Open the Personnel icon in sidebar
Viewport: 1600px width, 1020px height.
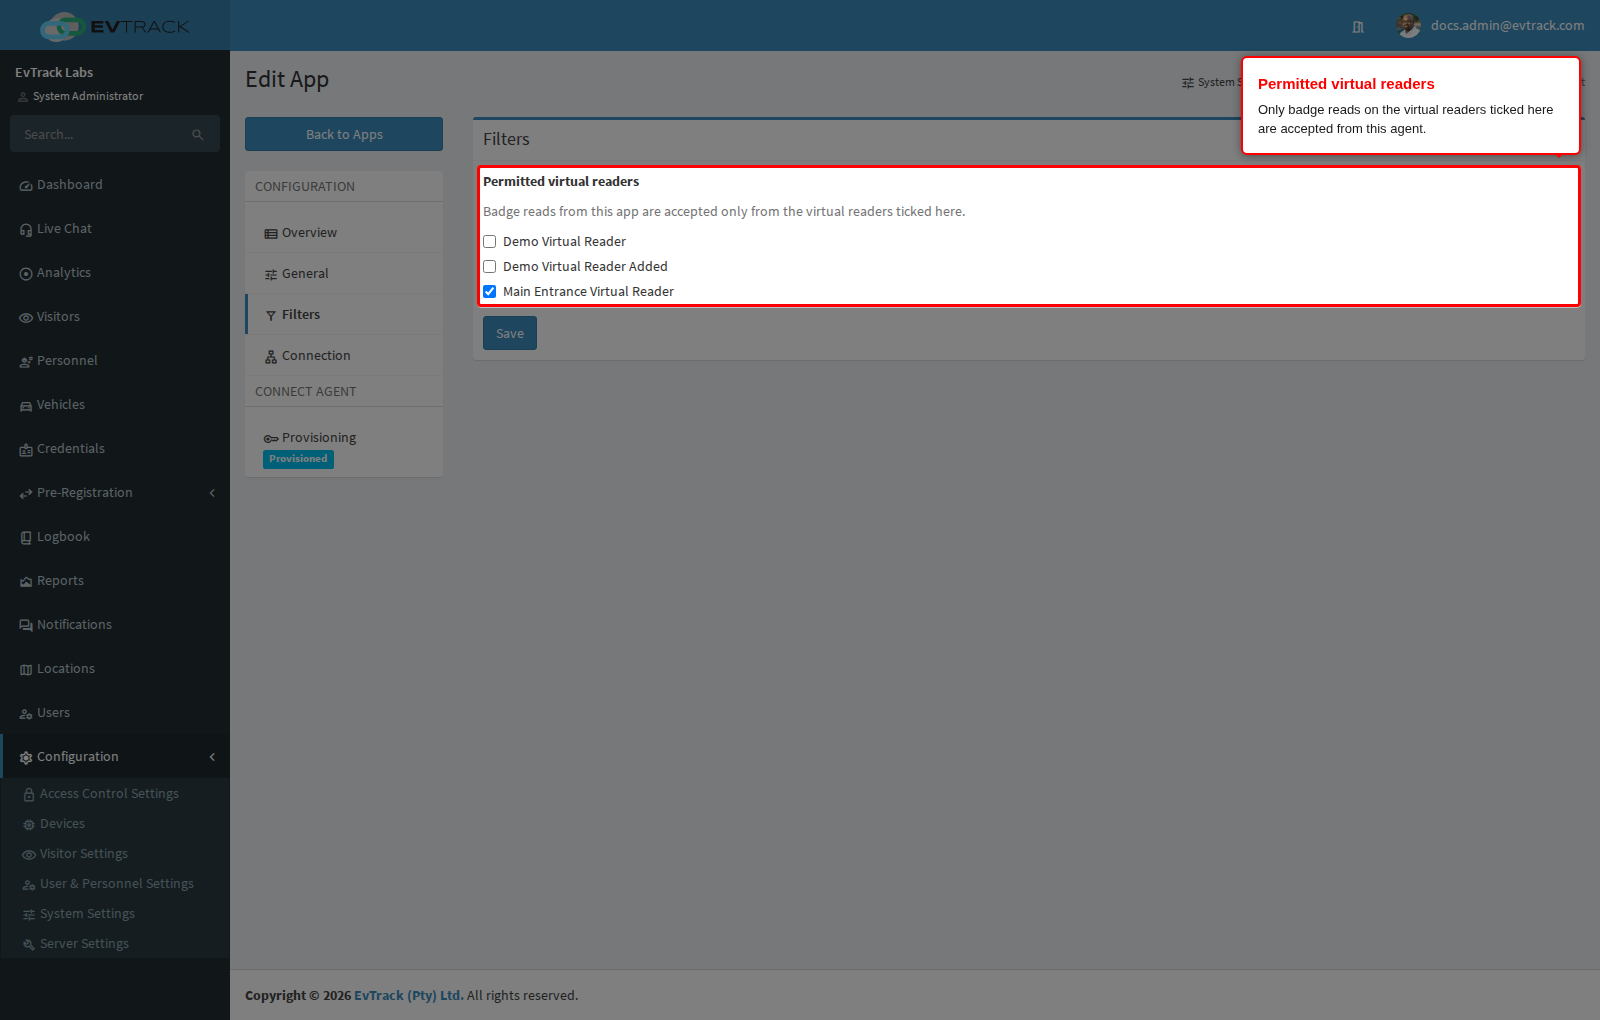pos(26,362)
